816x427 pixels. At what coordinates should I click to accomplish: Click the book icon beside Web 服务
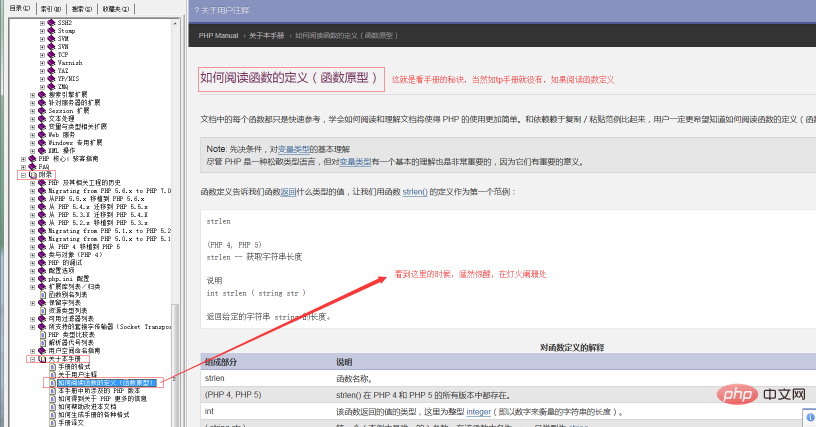click(x=42, y=135)
